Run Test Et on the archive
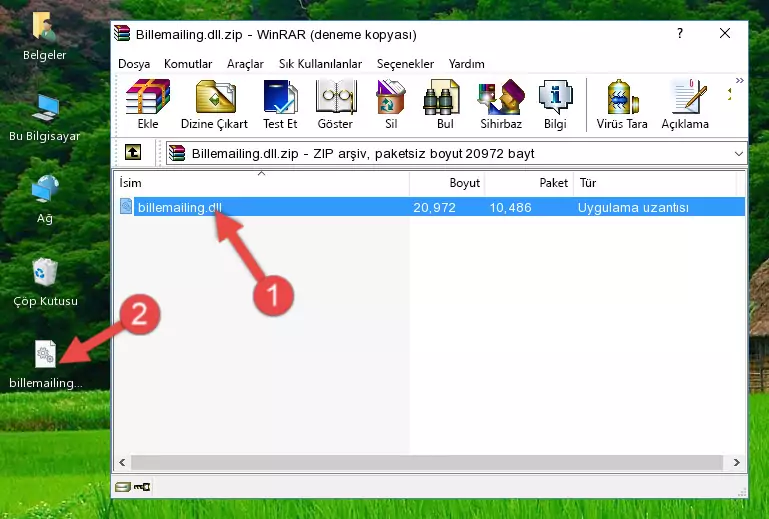This screenshot has height=519, width=769. pos(280,104)
